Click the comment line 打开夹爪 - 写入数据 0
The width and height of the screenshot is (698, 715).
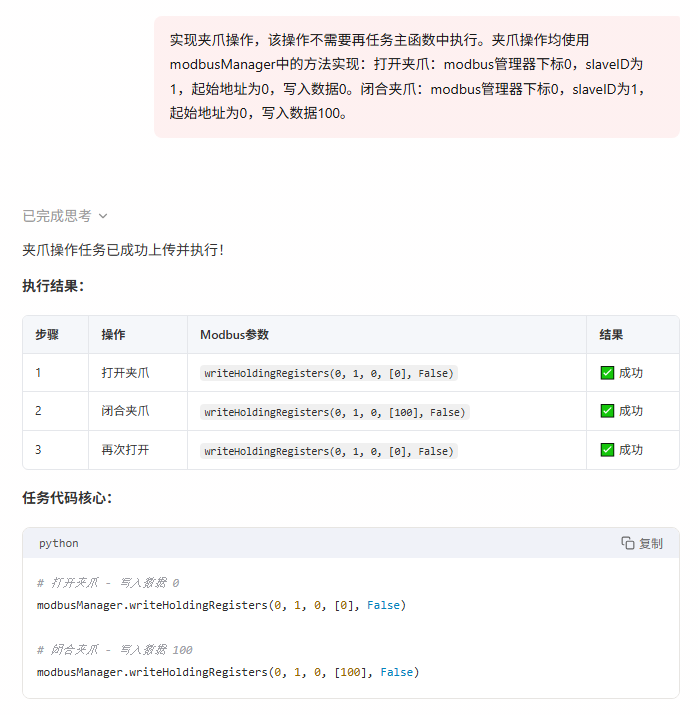click(108, 583)
